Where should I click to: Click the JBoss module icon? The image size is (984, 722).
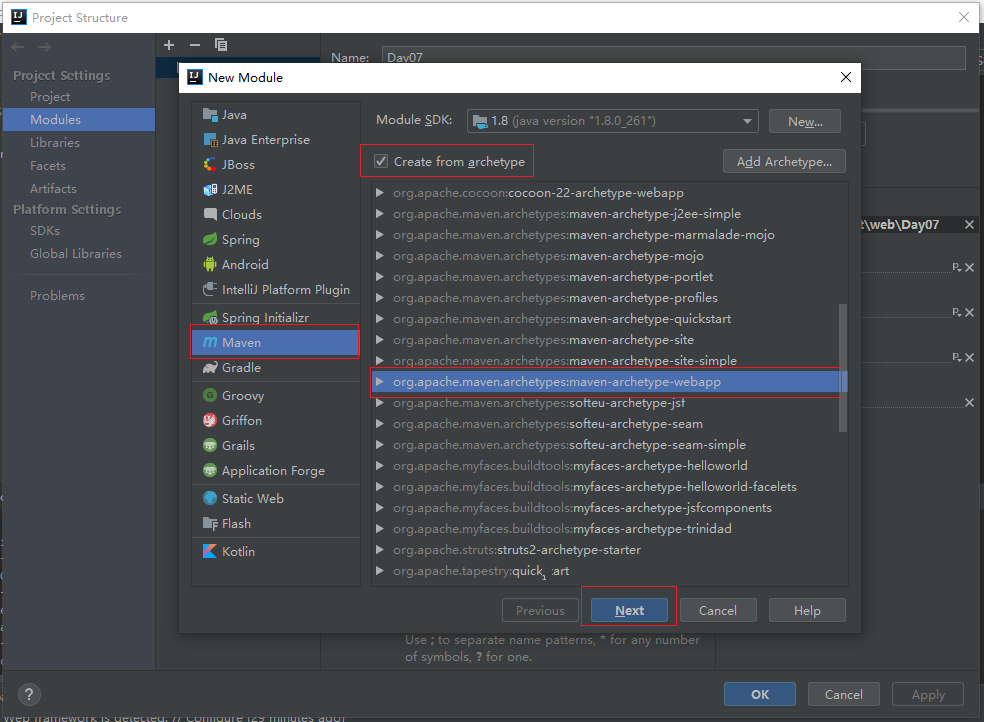click(x=210, y=165)
